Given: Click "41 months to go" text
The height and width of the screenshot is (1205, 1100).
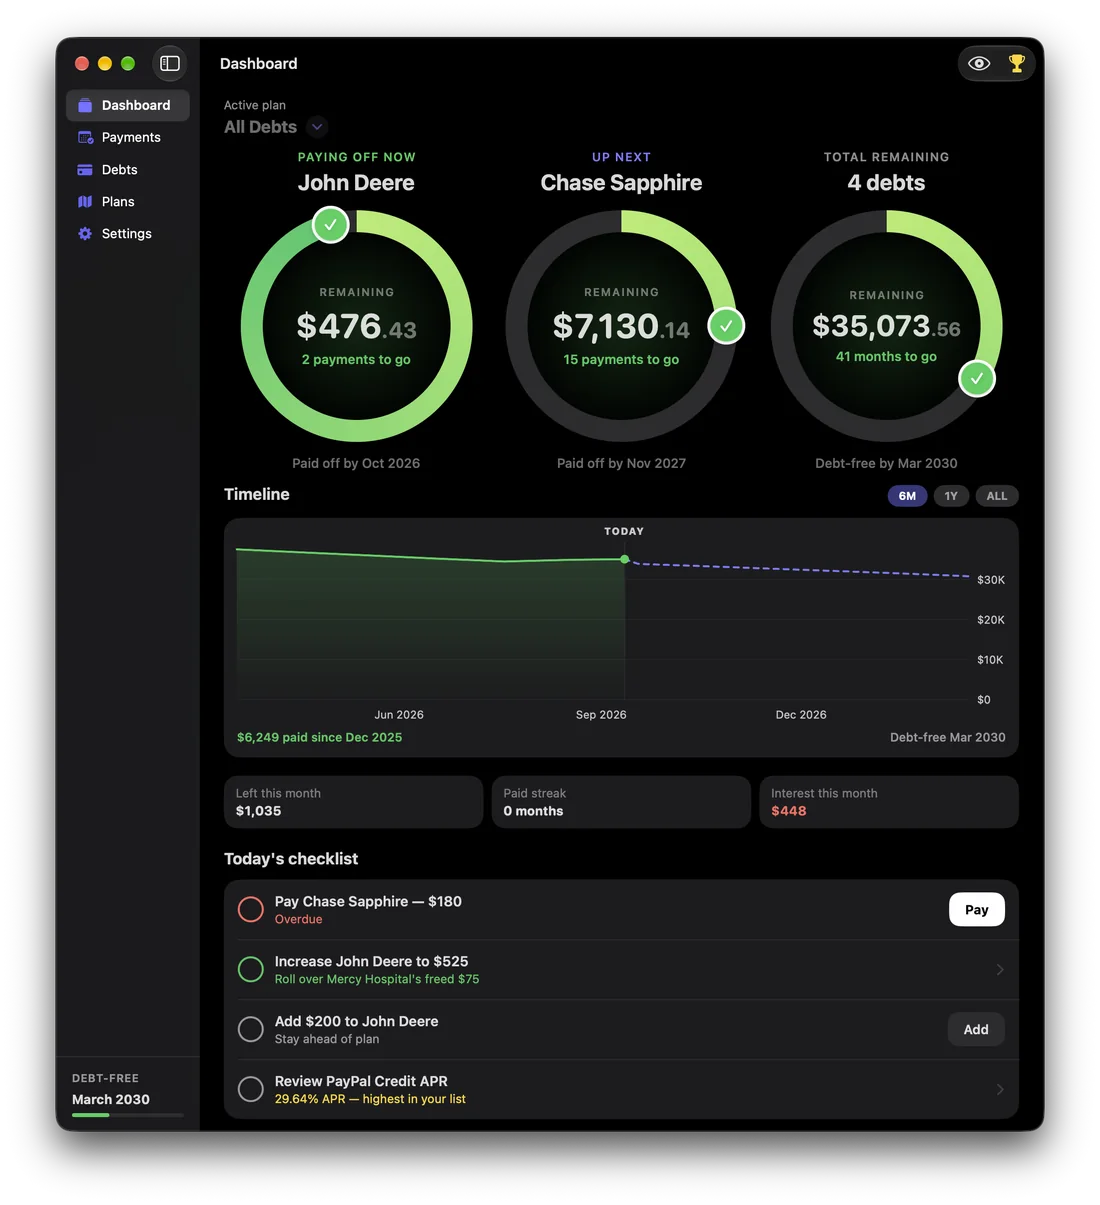Looking at the screenshot, I should tap(886, 356).
